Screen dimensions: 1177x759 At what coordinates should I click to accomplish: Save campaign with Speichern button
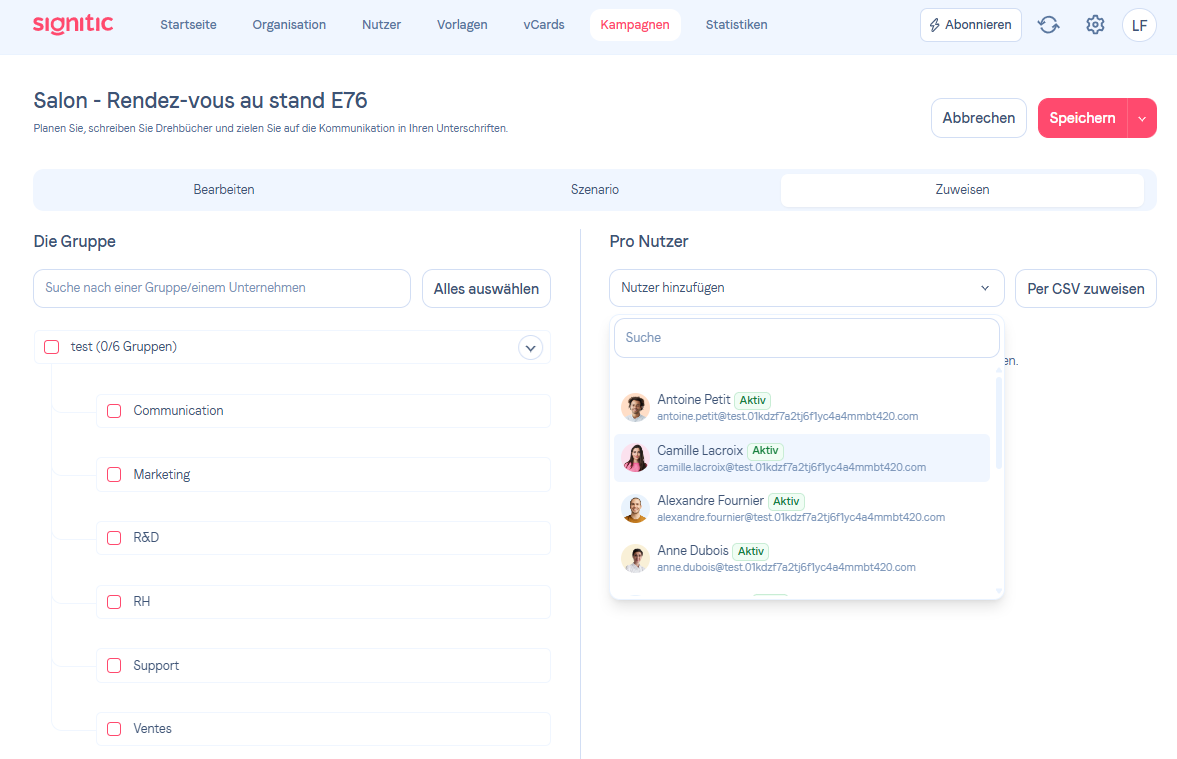(1082, 118)
